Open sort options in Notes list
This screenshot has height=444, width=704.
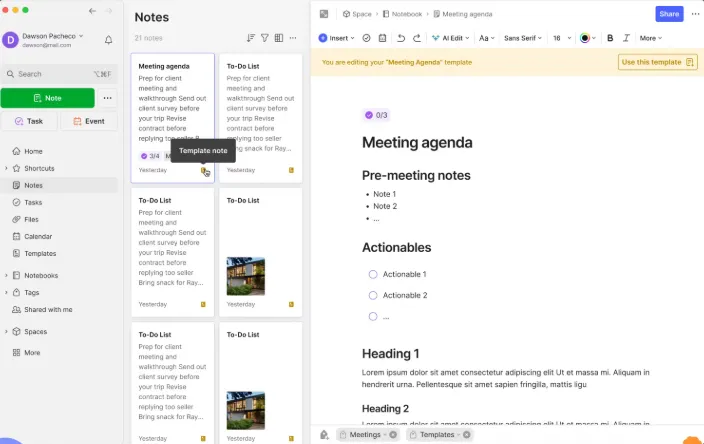coord(251,38)
